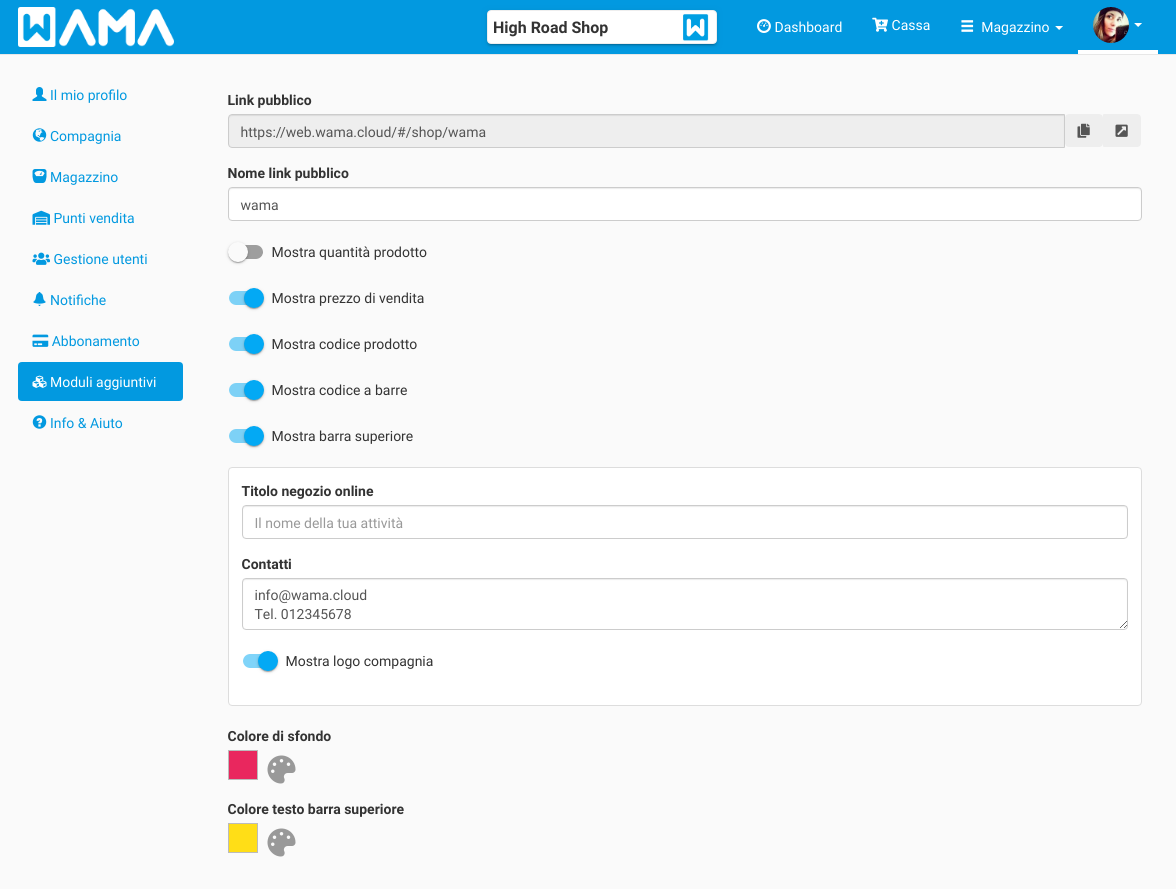
Task: Select Moduli aggiuntivi in sidebar
Action: click(x=100, y=382)
